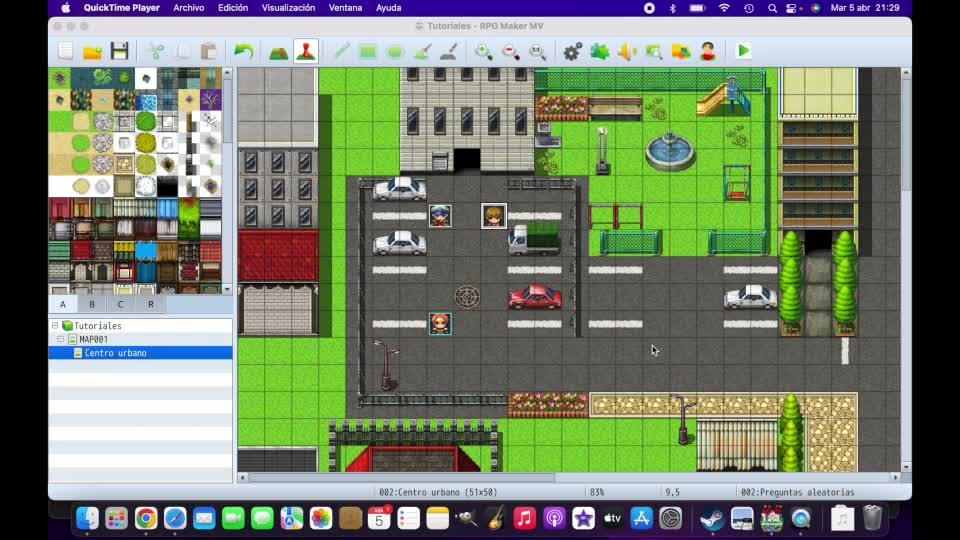Click map scroll-left arrow

point(242,477)
